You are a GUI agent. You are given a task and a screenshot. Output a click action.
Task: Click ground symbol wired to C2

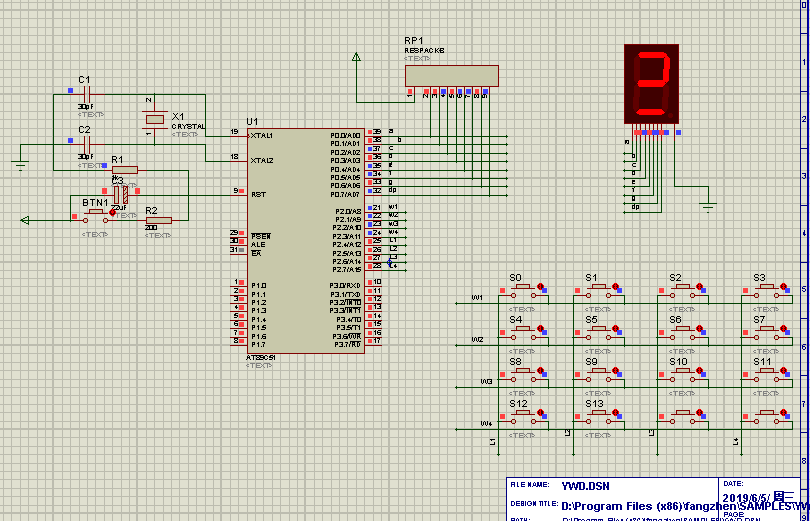coord(20,166)
